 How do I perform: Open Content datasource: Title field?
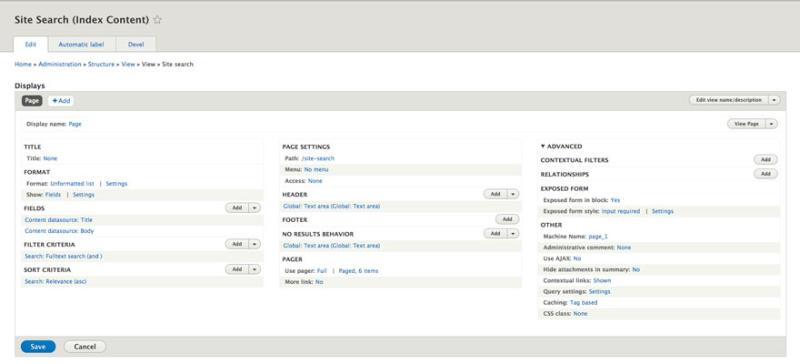[58, 220]
